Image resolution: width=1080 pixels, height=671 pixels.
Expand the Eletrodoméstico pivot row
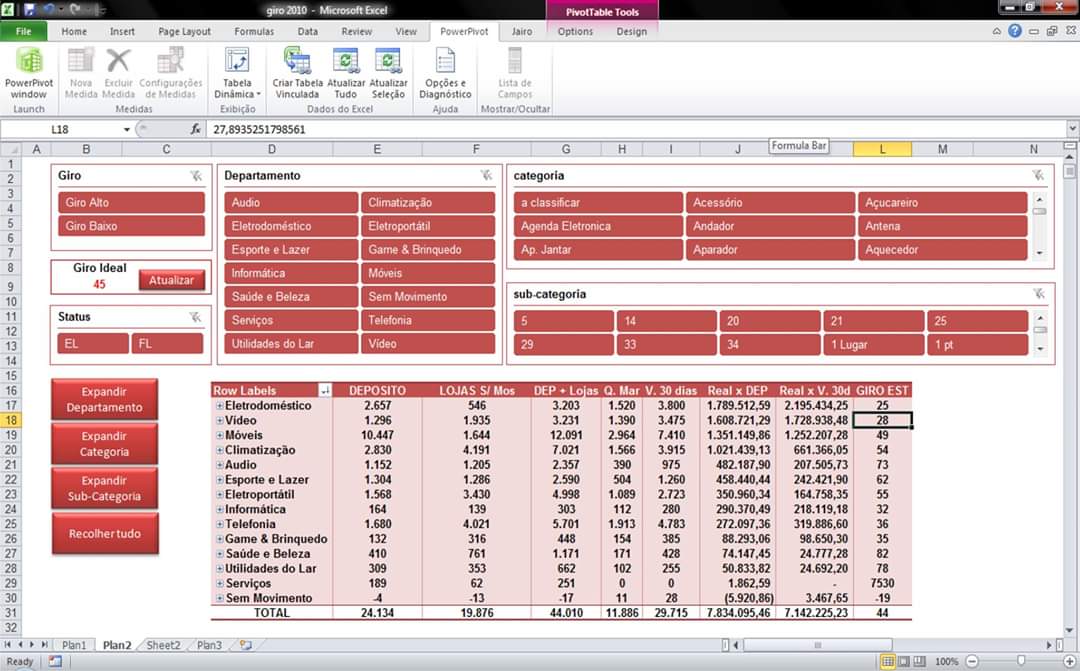220,406
